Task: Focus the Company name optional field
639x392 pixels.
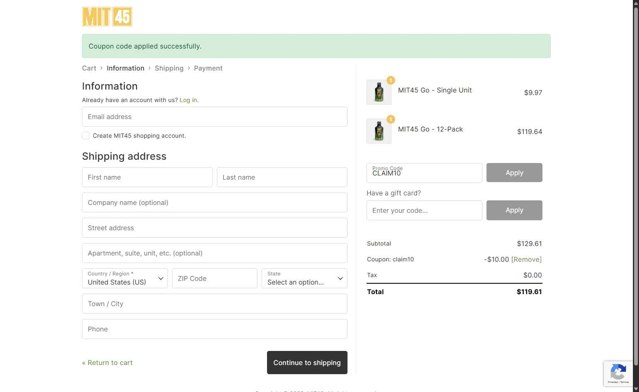Action: pyautogui.click(x=215, y=203)
